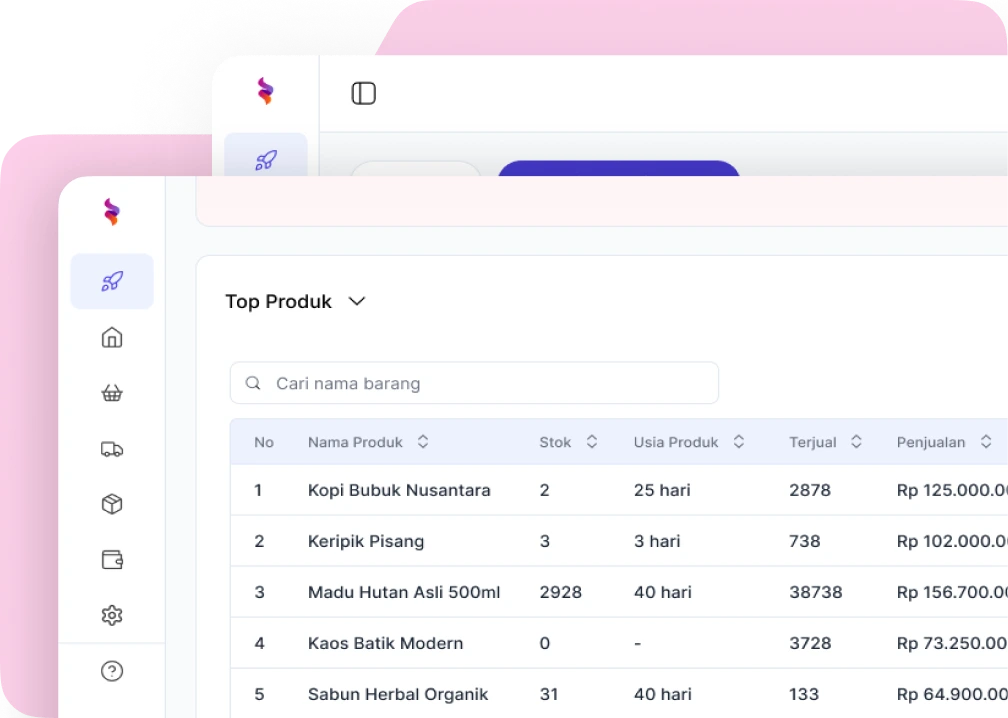
Task: Sort table by Usia Produk column
Action: tap(739, 442)
